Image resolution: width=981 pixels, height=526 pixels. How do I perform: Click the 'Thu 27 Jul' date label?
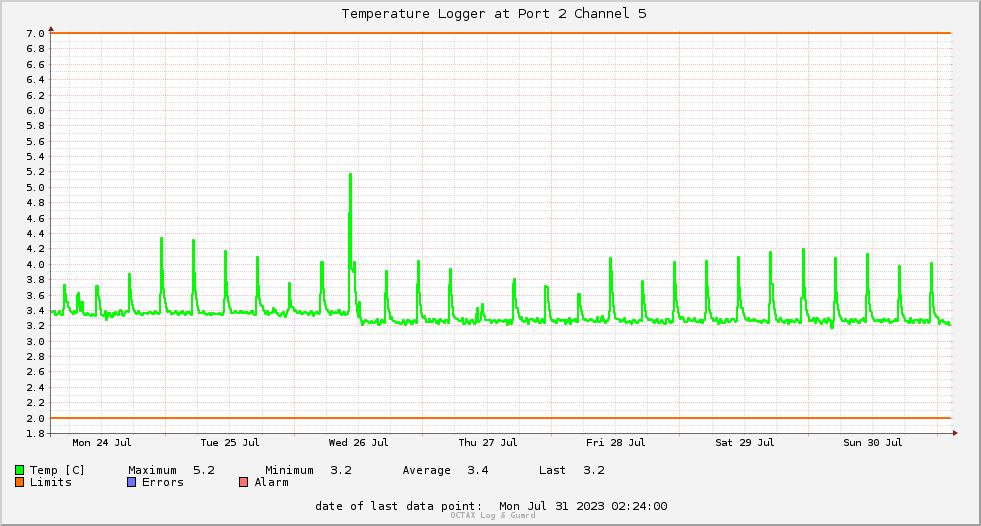487,443
